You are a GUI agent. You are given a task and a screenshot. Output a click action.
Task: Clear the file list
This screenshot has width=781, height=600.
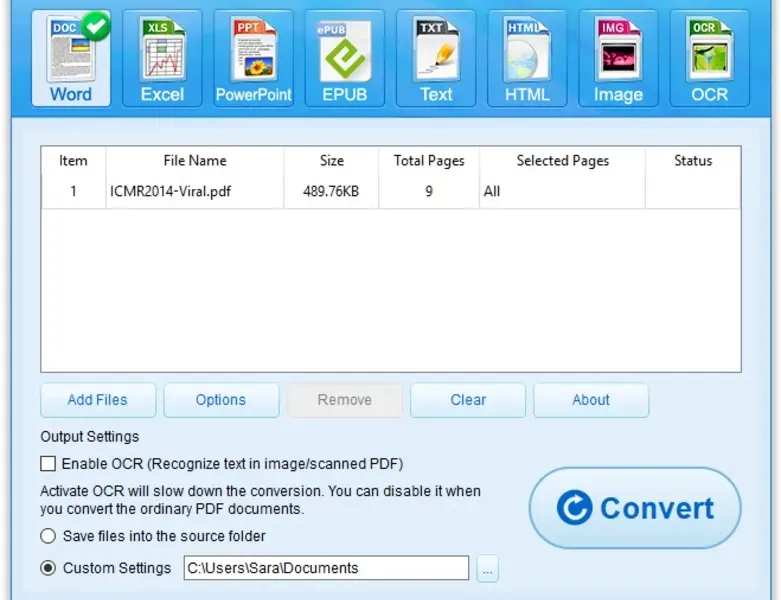468,400
